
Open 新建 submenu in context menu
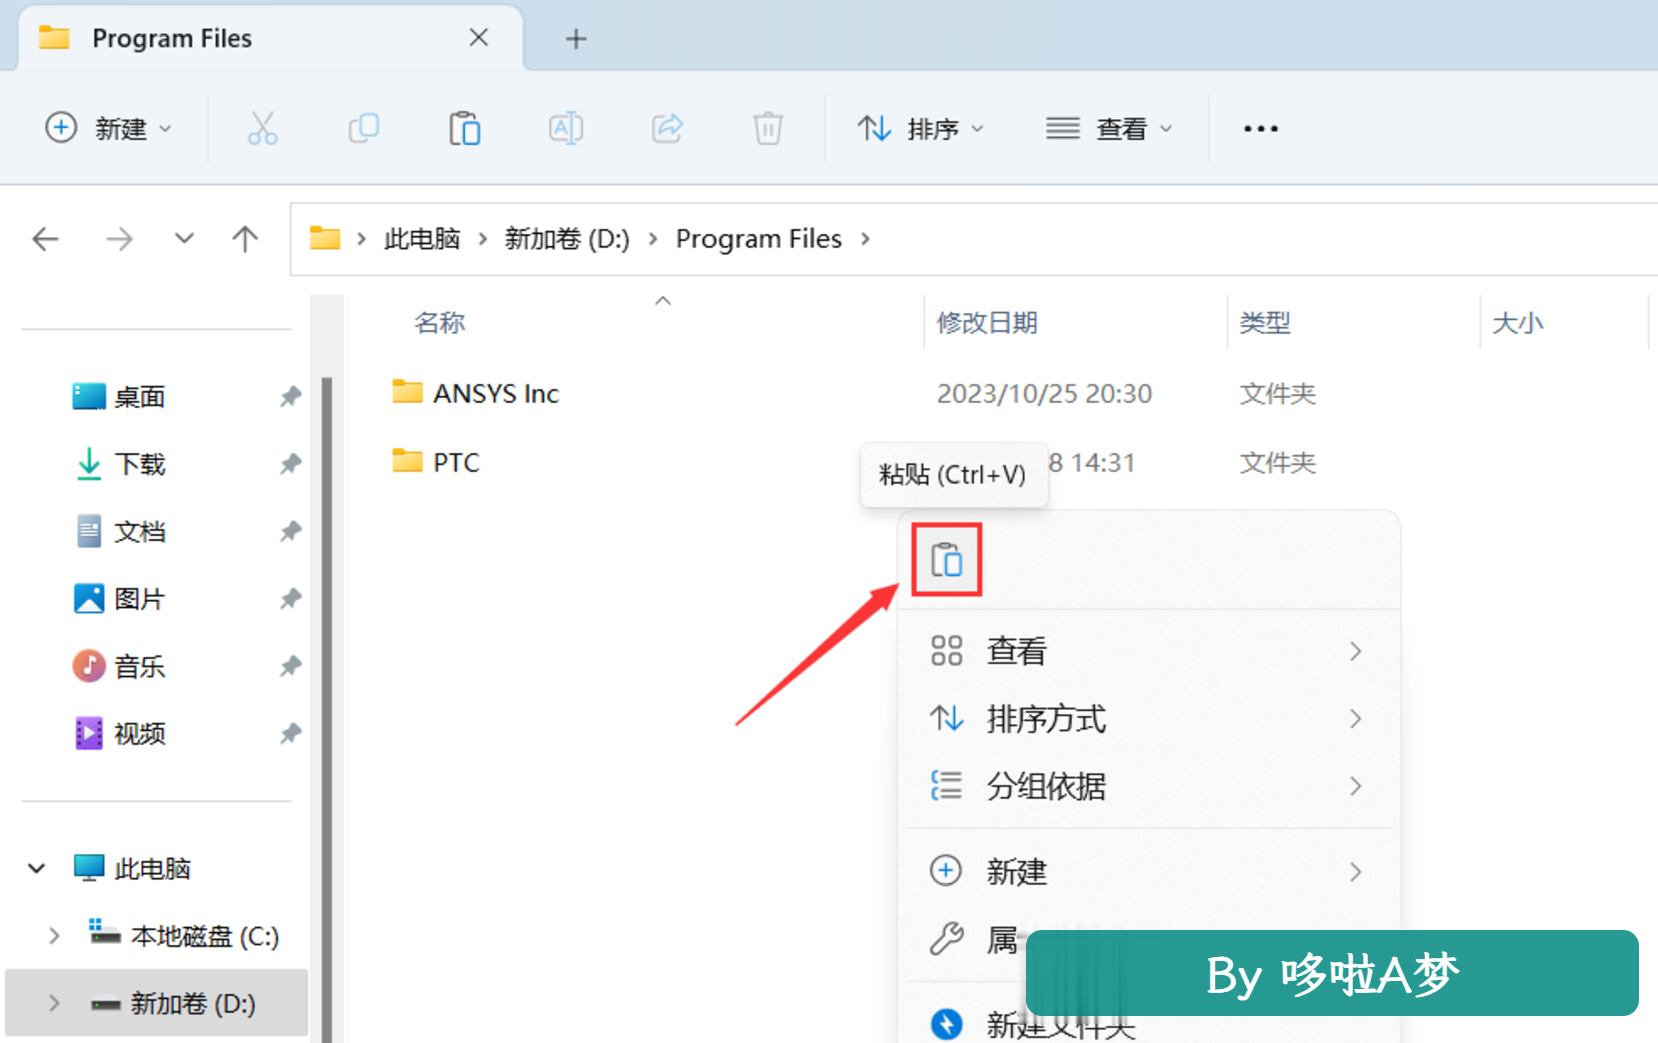[1148, 872]
